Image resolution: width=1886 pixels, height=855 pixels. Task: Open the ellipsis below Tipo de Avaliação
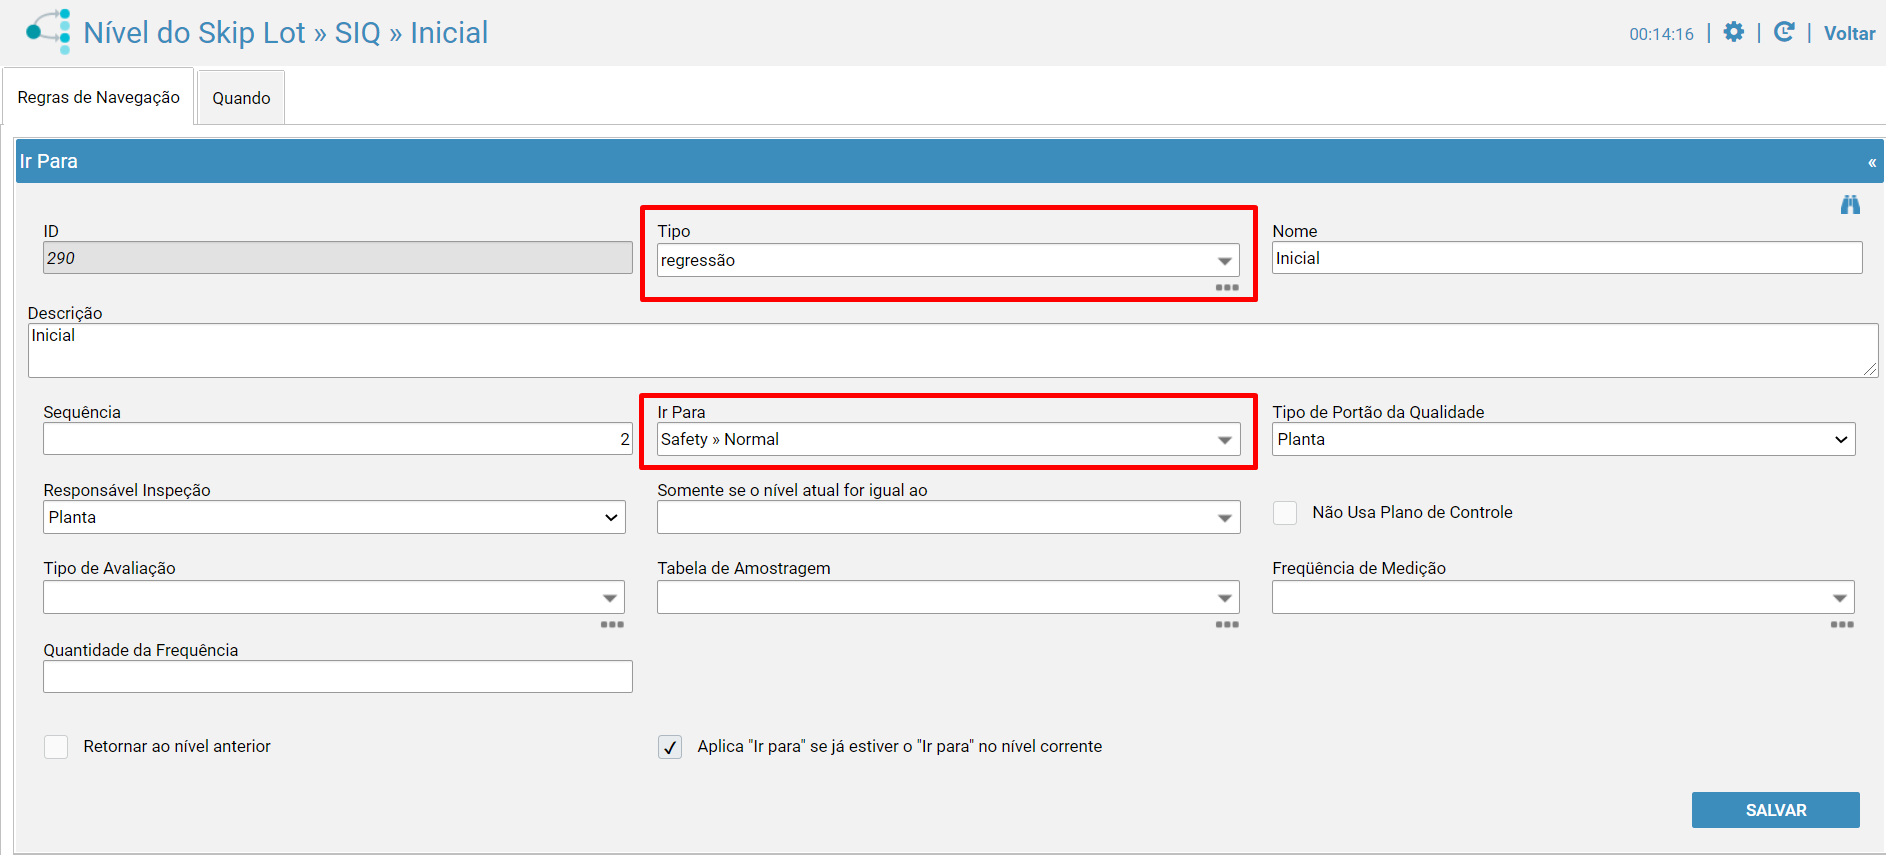click(x=612, y=625)
